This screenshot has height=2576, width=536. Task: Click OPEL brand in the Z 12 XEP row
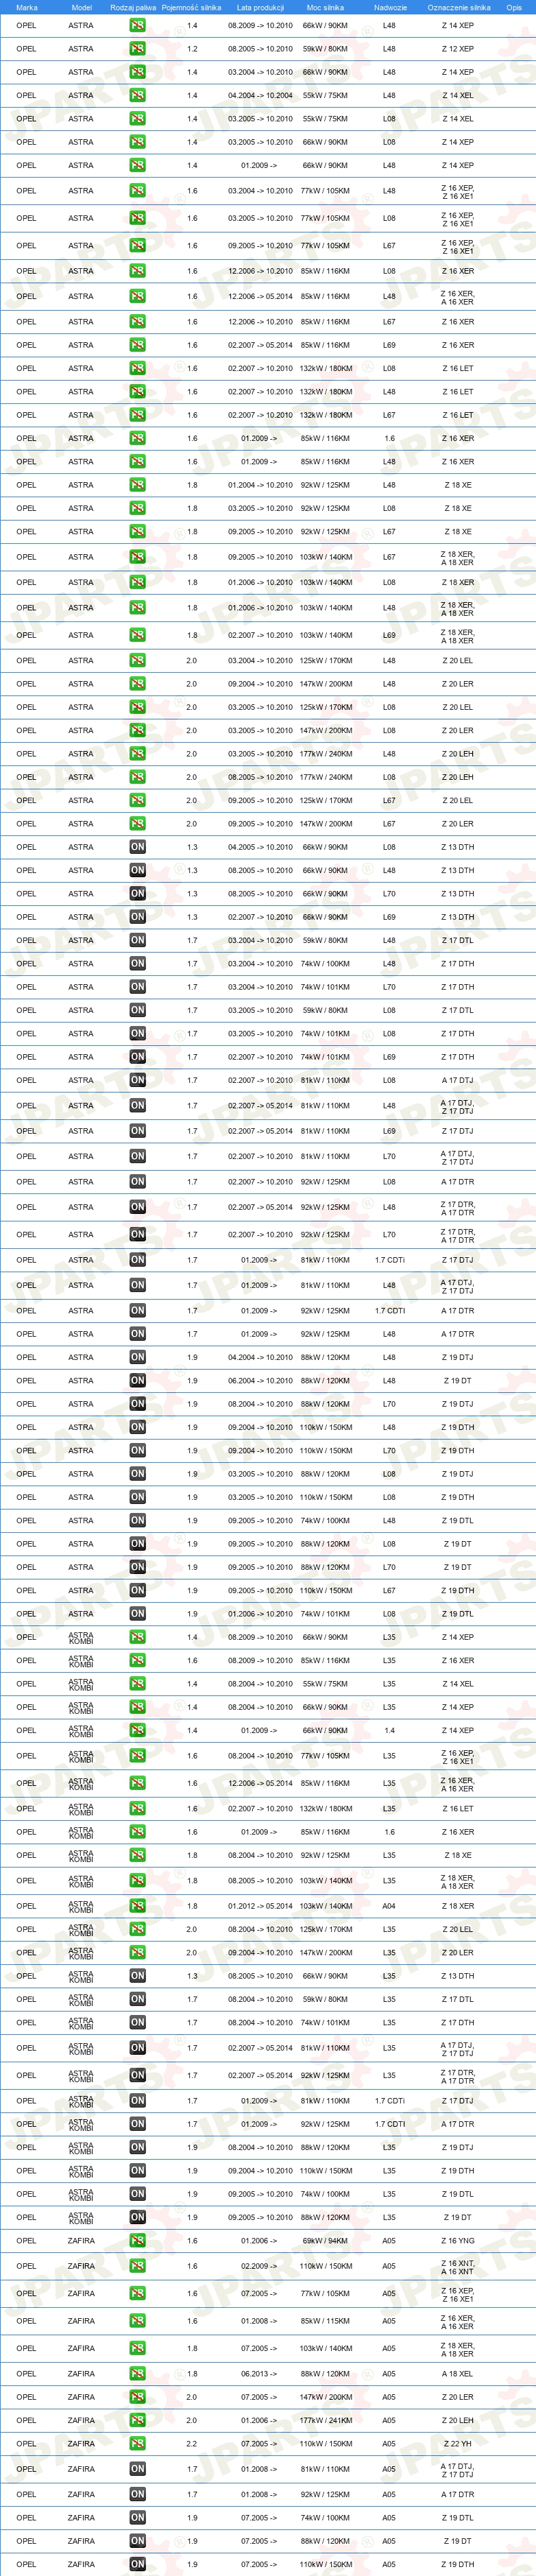tap(26, 49)
